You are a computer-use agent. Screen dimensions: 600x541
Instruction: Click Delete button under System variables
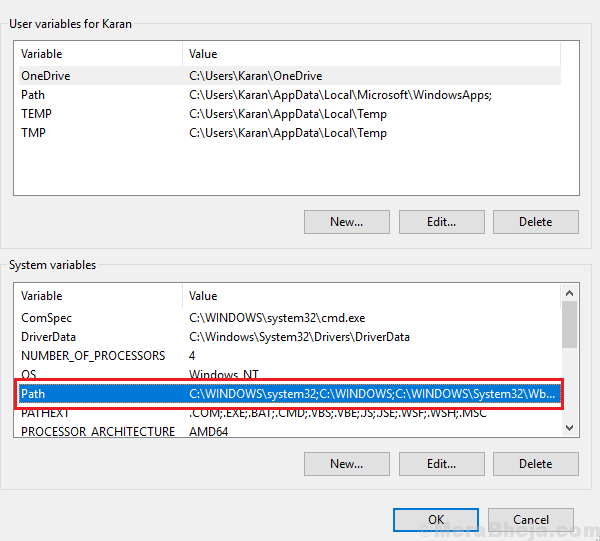click(536, 464)
